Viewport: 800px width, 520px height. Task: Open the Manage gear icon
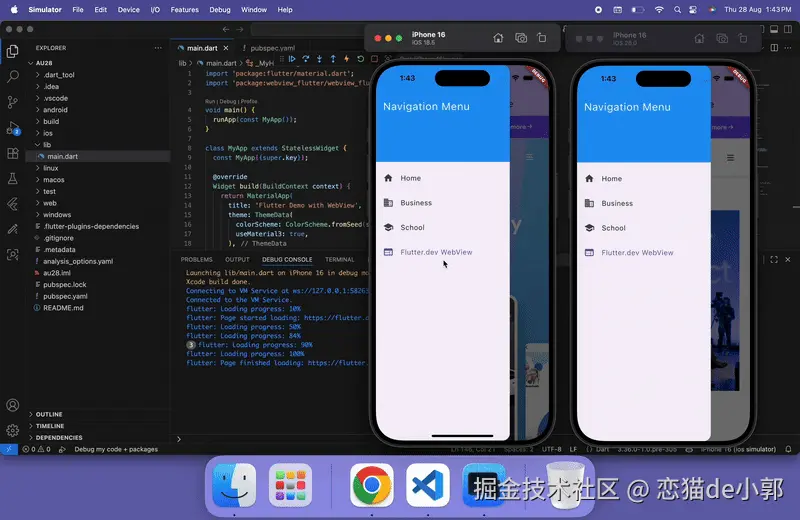pyautogui.click(x=13, y=430)
